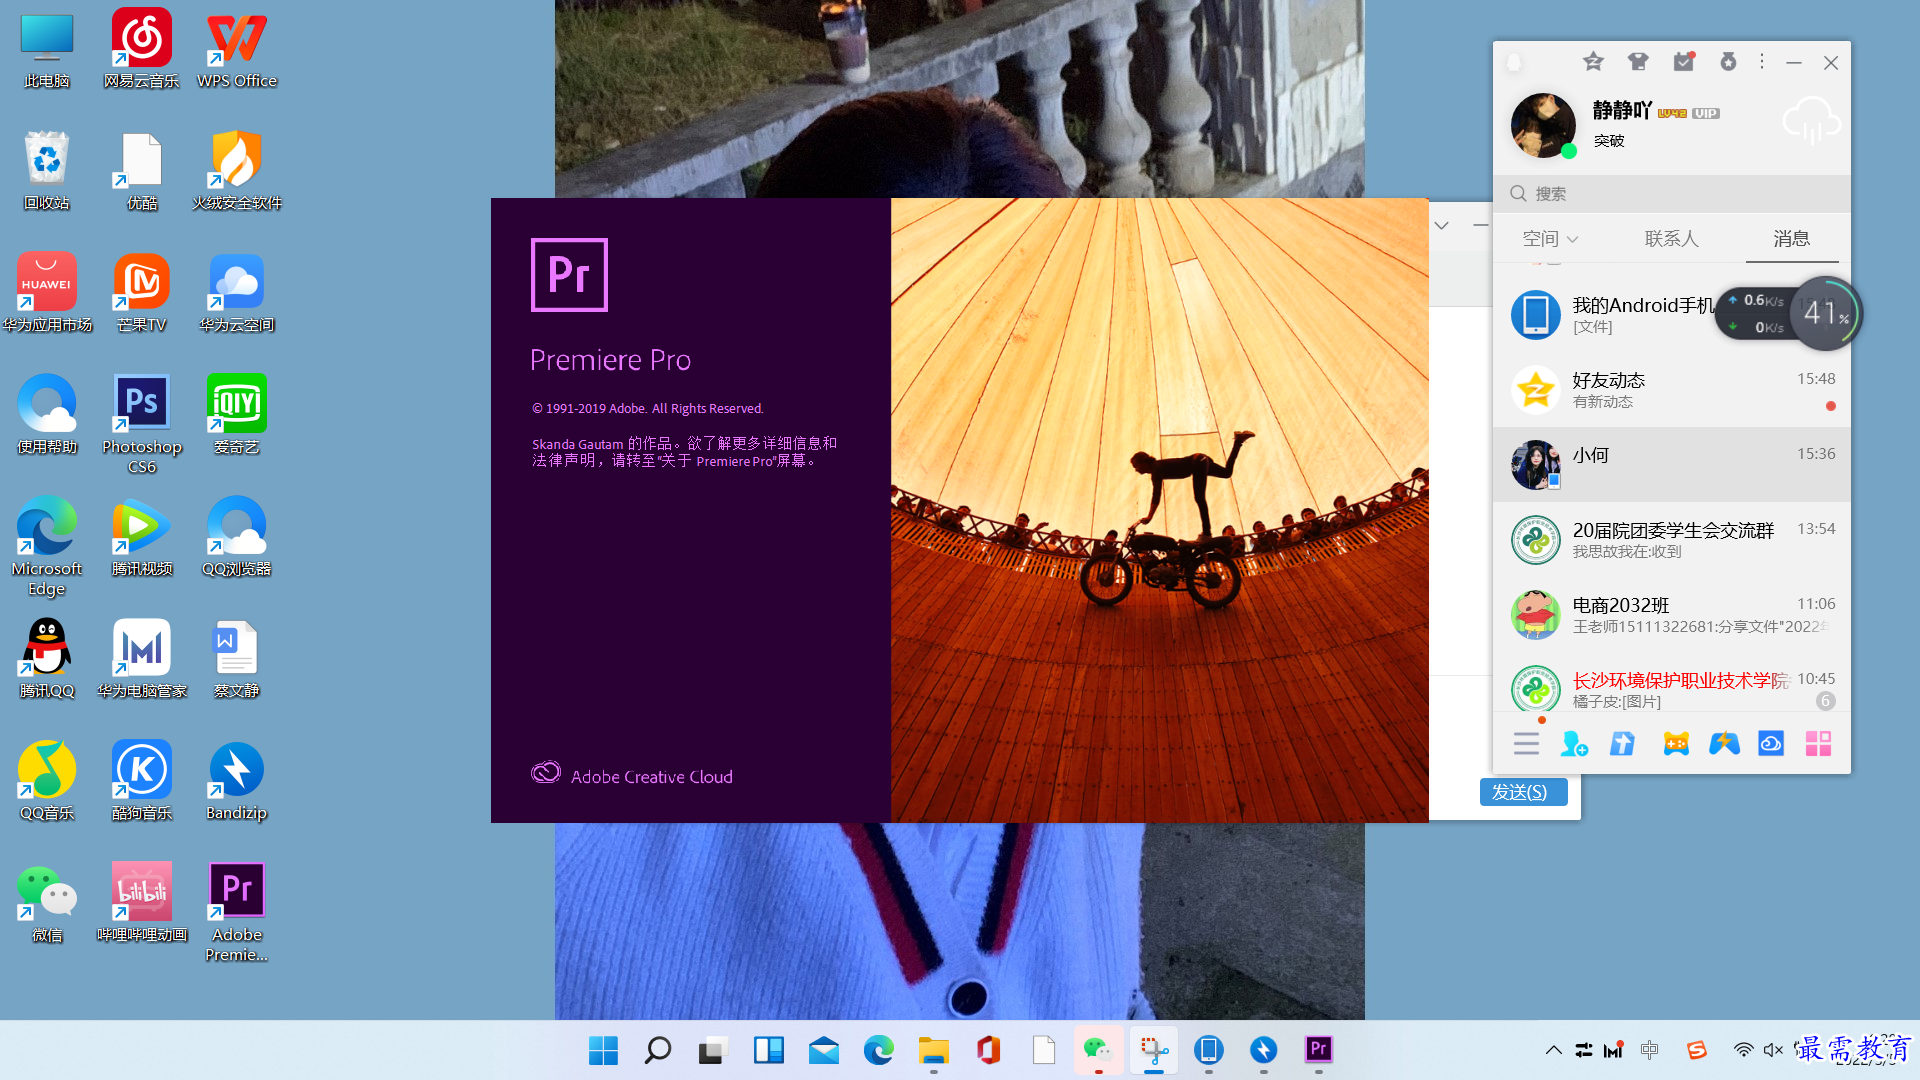Open 爱奇艺 desktop shortcut
Image resolution: width=1920 pixels, height=1080 pixels.
click(237, 413)
